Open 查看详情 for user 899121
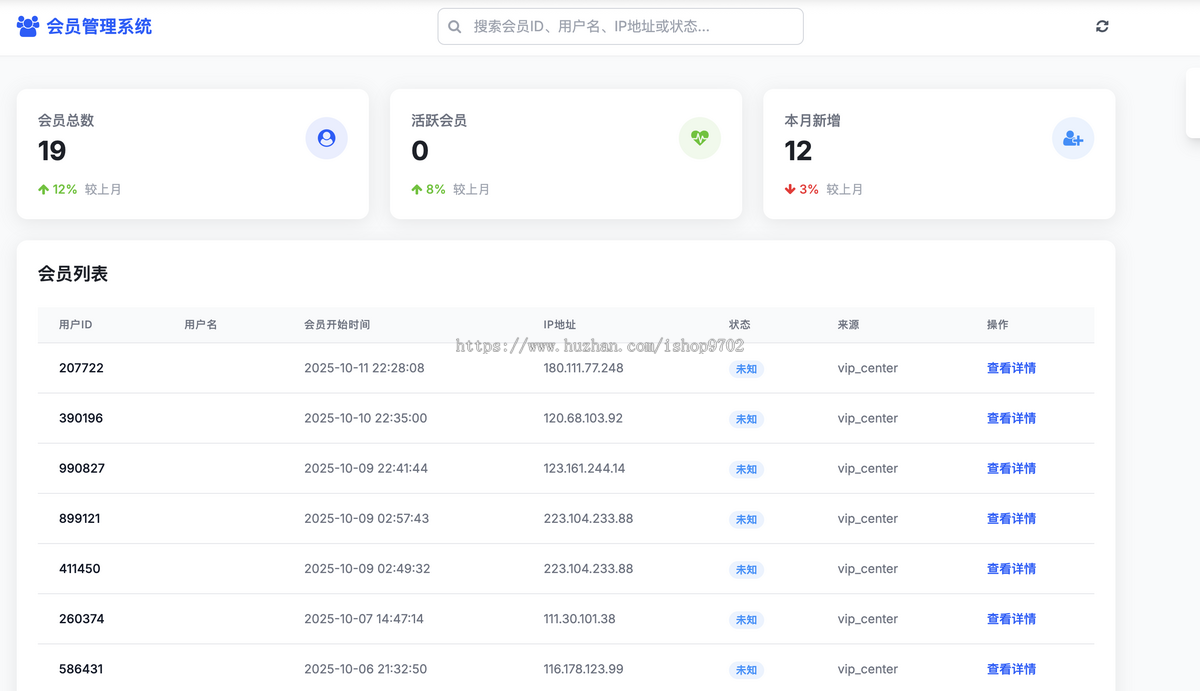Image resolution: width=1200 pixels, height=691 pixels. [x=1011, y=518]
